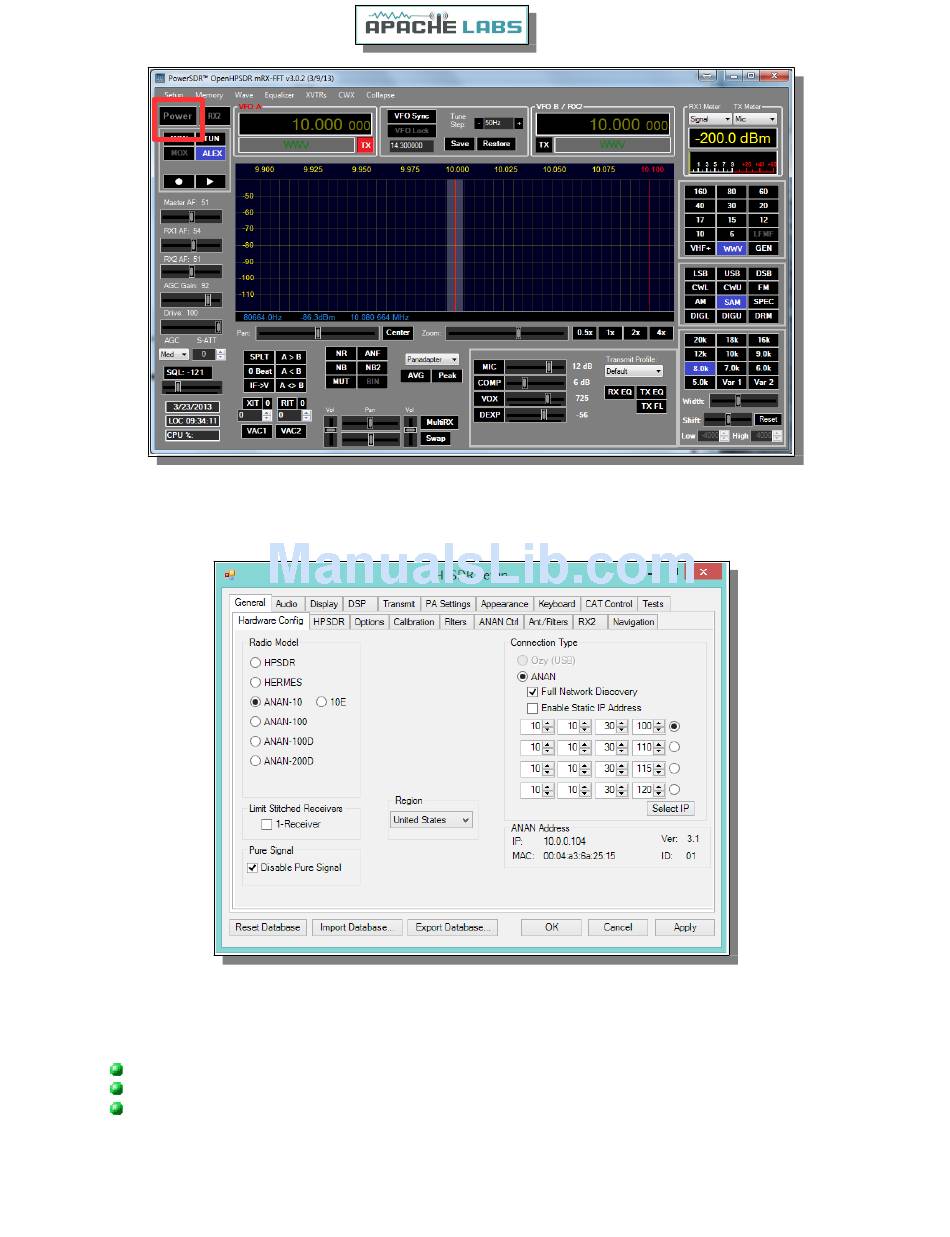Click the Restore button

[x=496, y=144]
